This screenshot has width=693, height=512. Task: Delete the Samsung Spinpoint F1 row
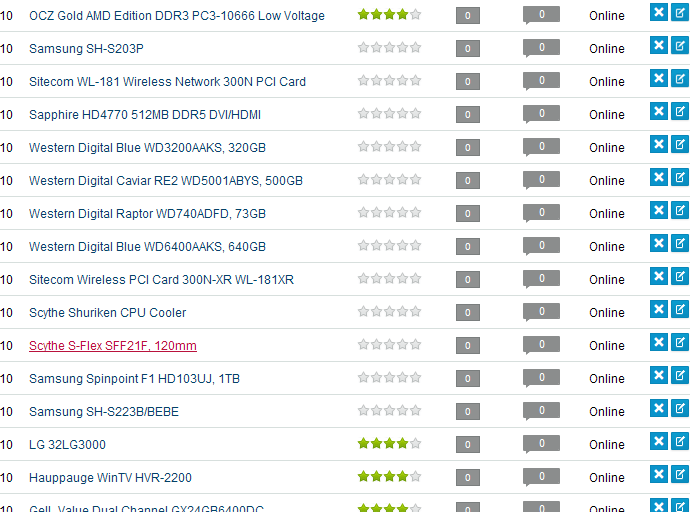point(659,375)
